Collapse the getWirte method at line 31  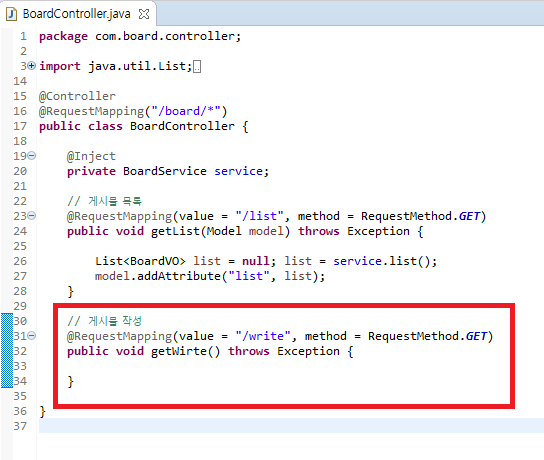pos(32,335)
